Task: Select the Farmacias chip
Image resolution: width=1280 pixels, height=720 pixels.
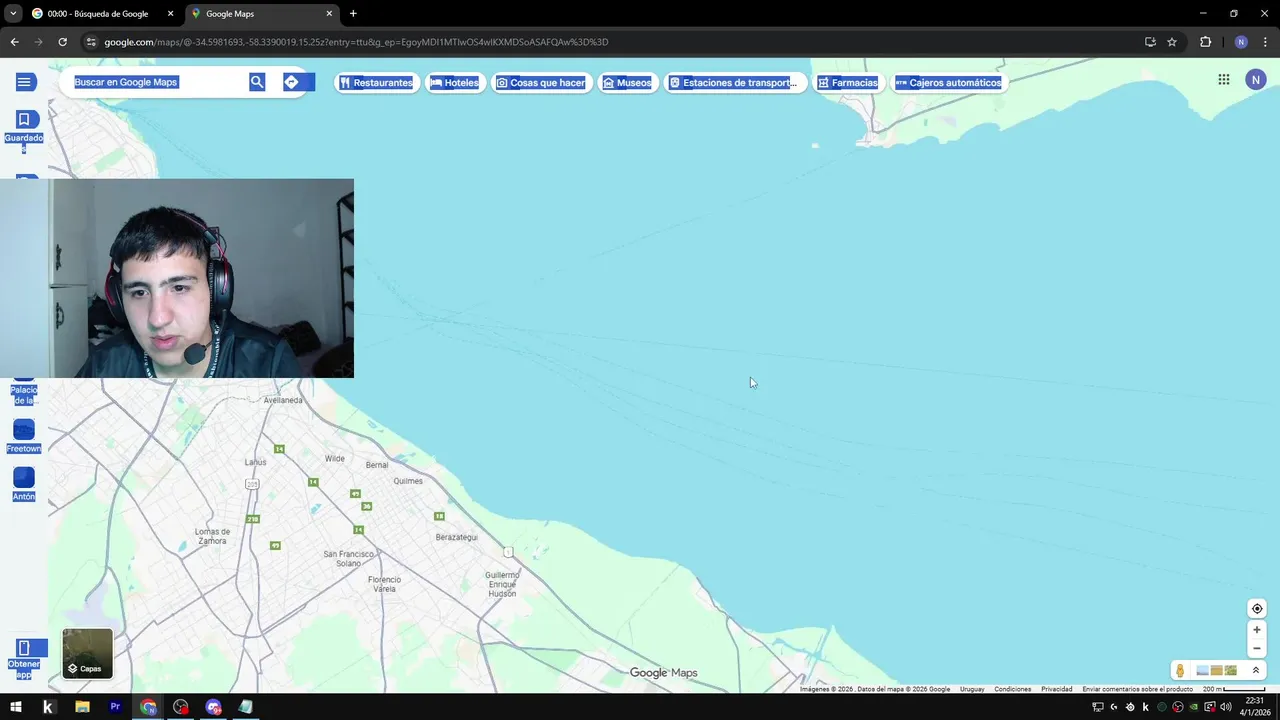Action: 848,83
